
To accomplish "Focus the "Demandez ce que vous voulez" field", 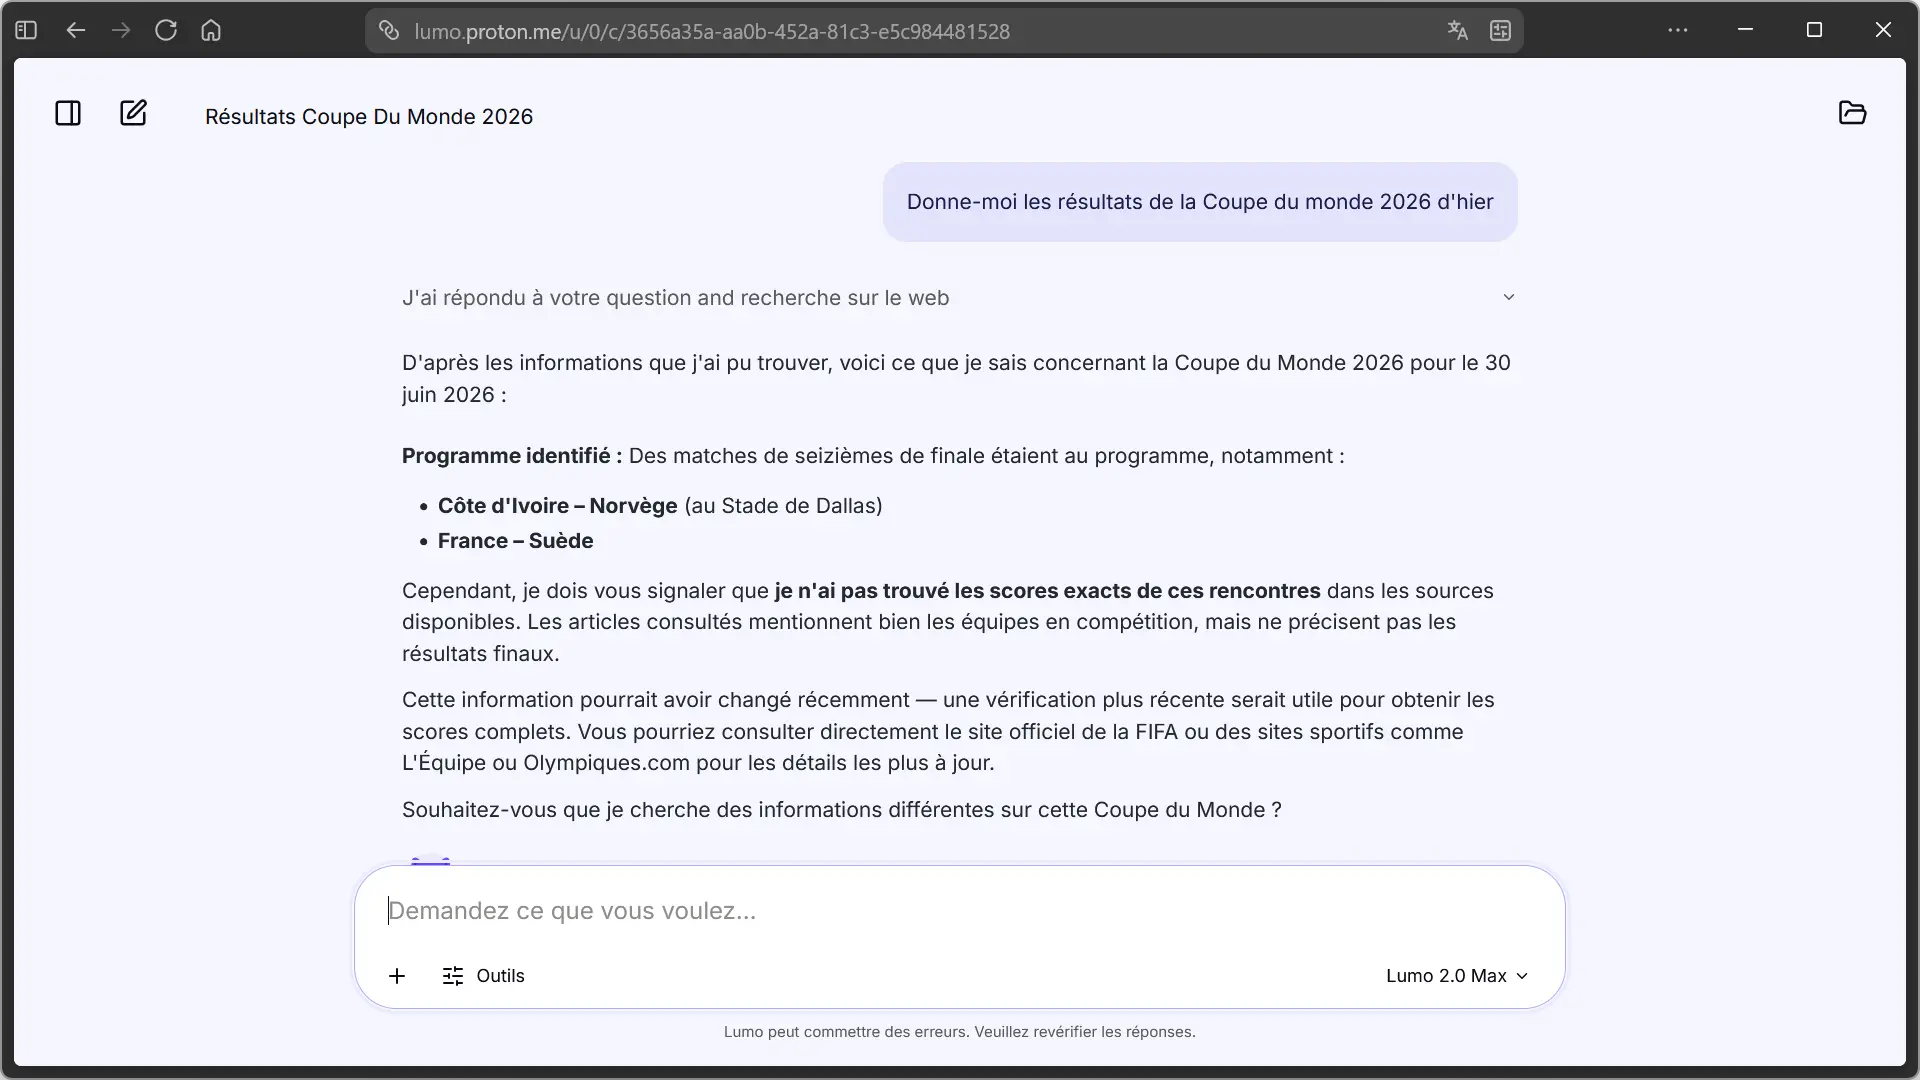I will click(959, 911).
